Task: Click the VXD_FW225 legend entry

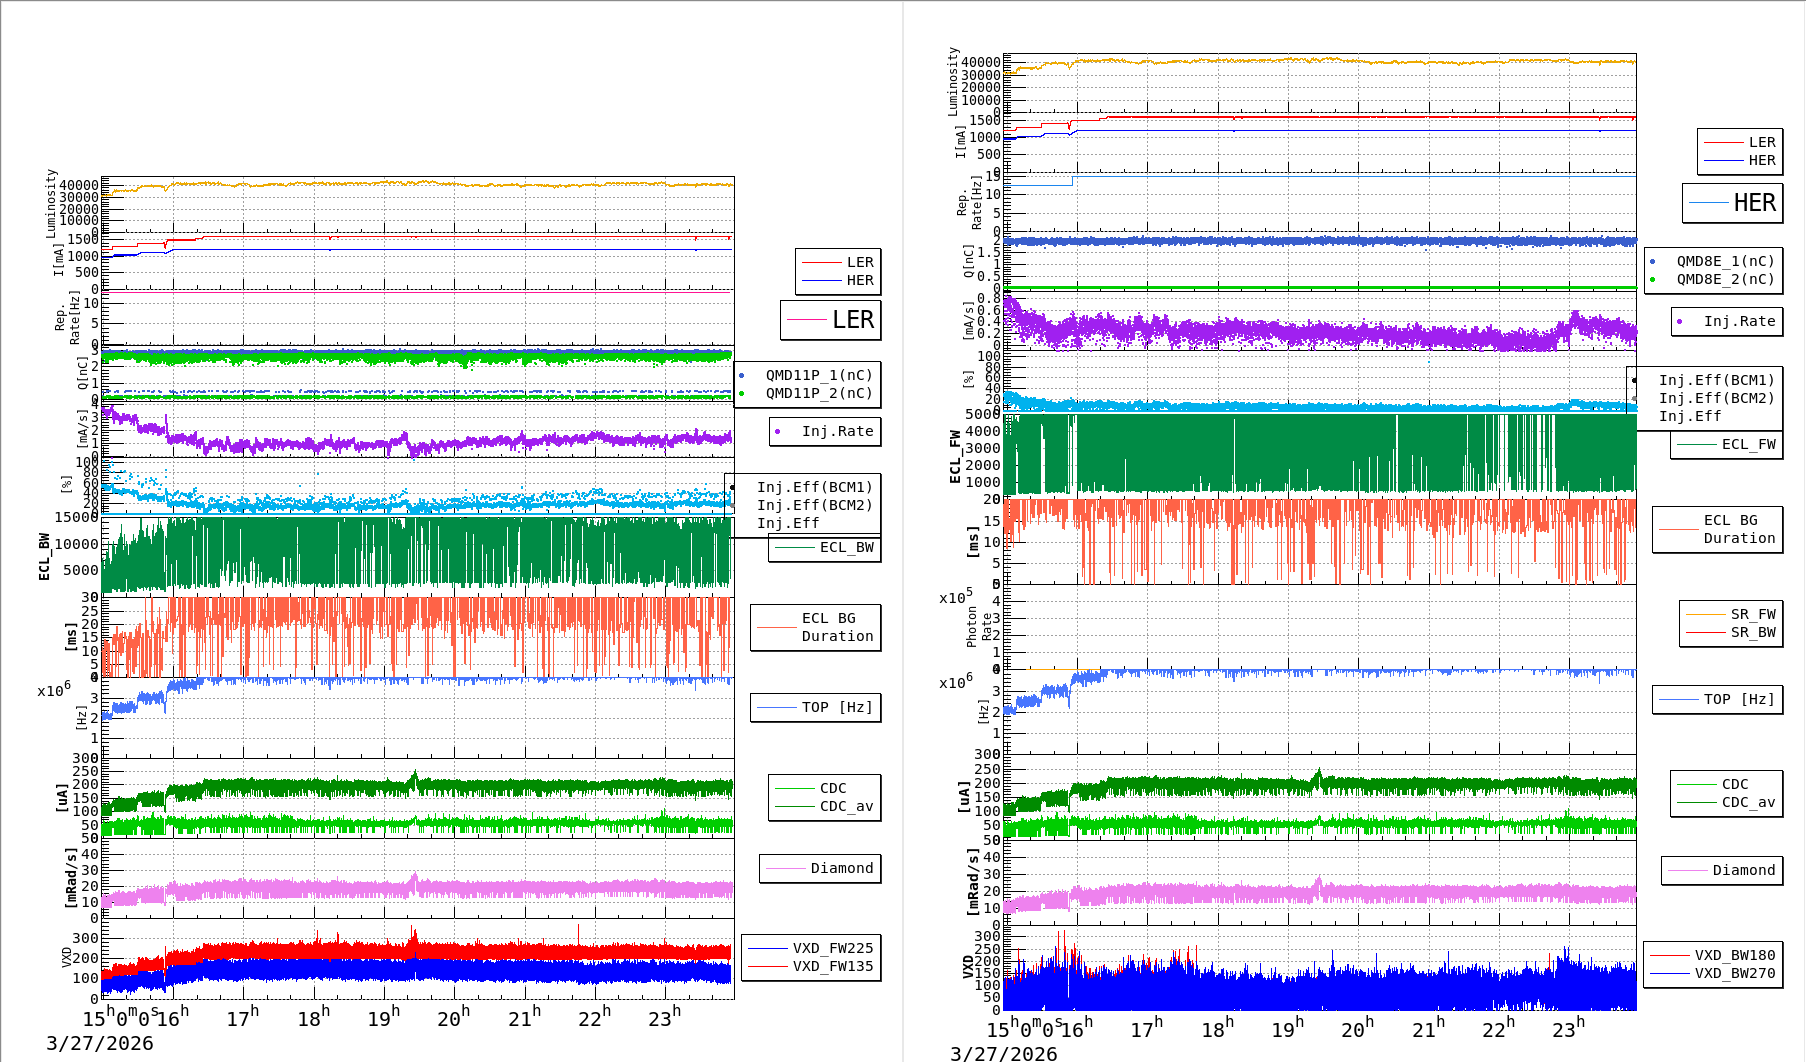Action: [831, 948]
